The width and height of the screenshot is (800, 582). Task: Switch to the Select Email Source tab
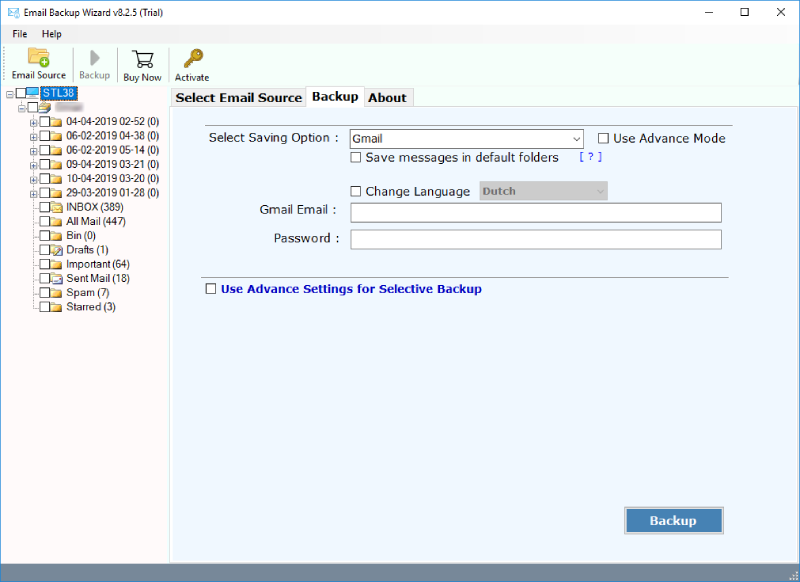[x=238, y=97]
